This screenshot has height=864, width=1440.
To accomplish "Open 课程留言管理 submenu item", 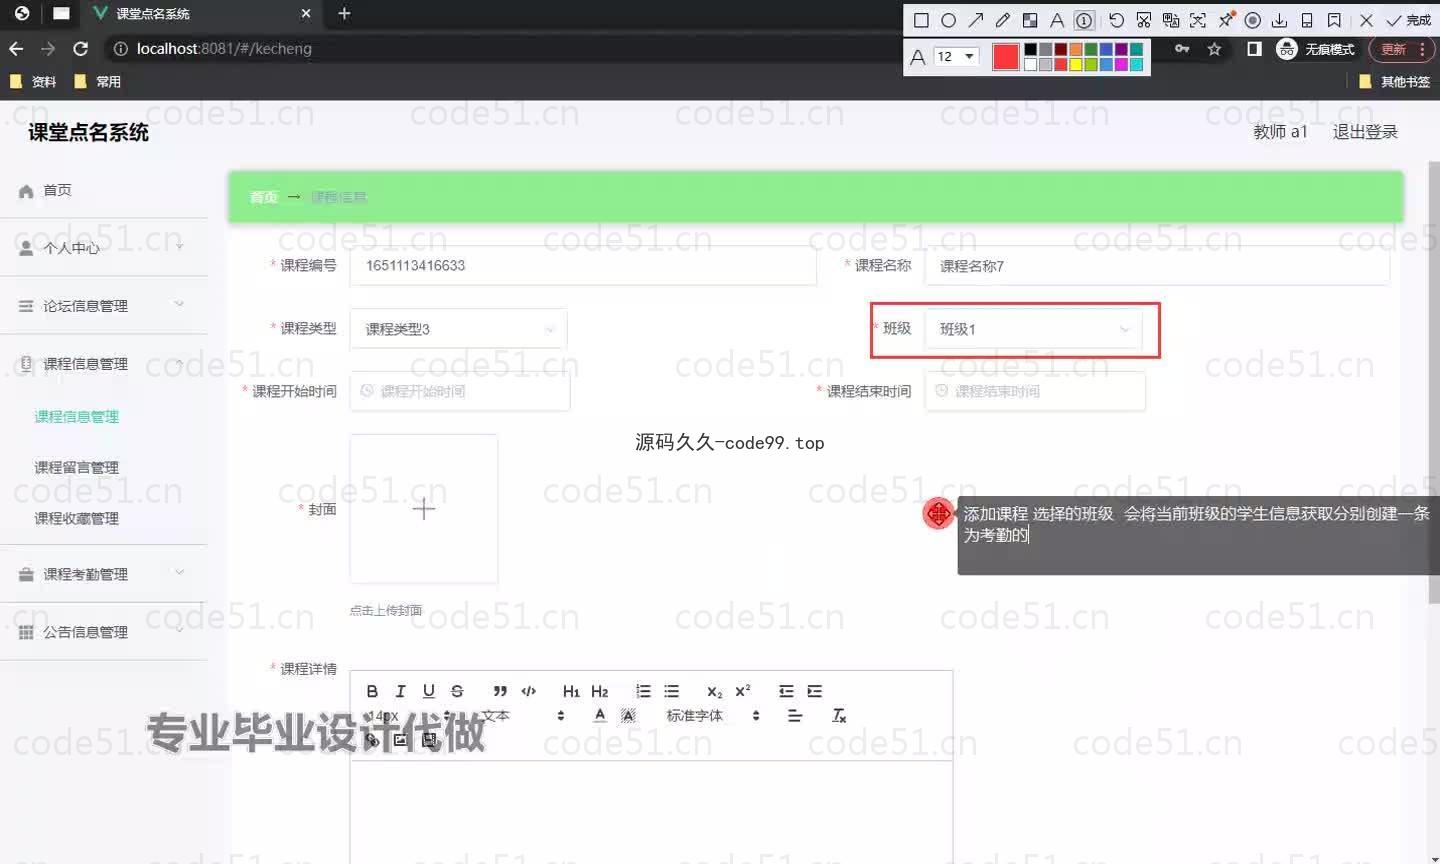I will click(77, 467).
